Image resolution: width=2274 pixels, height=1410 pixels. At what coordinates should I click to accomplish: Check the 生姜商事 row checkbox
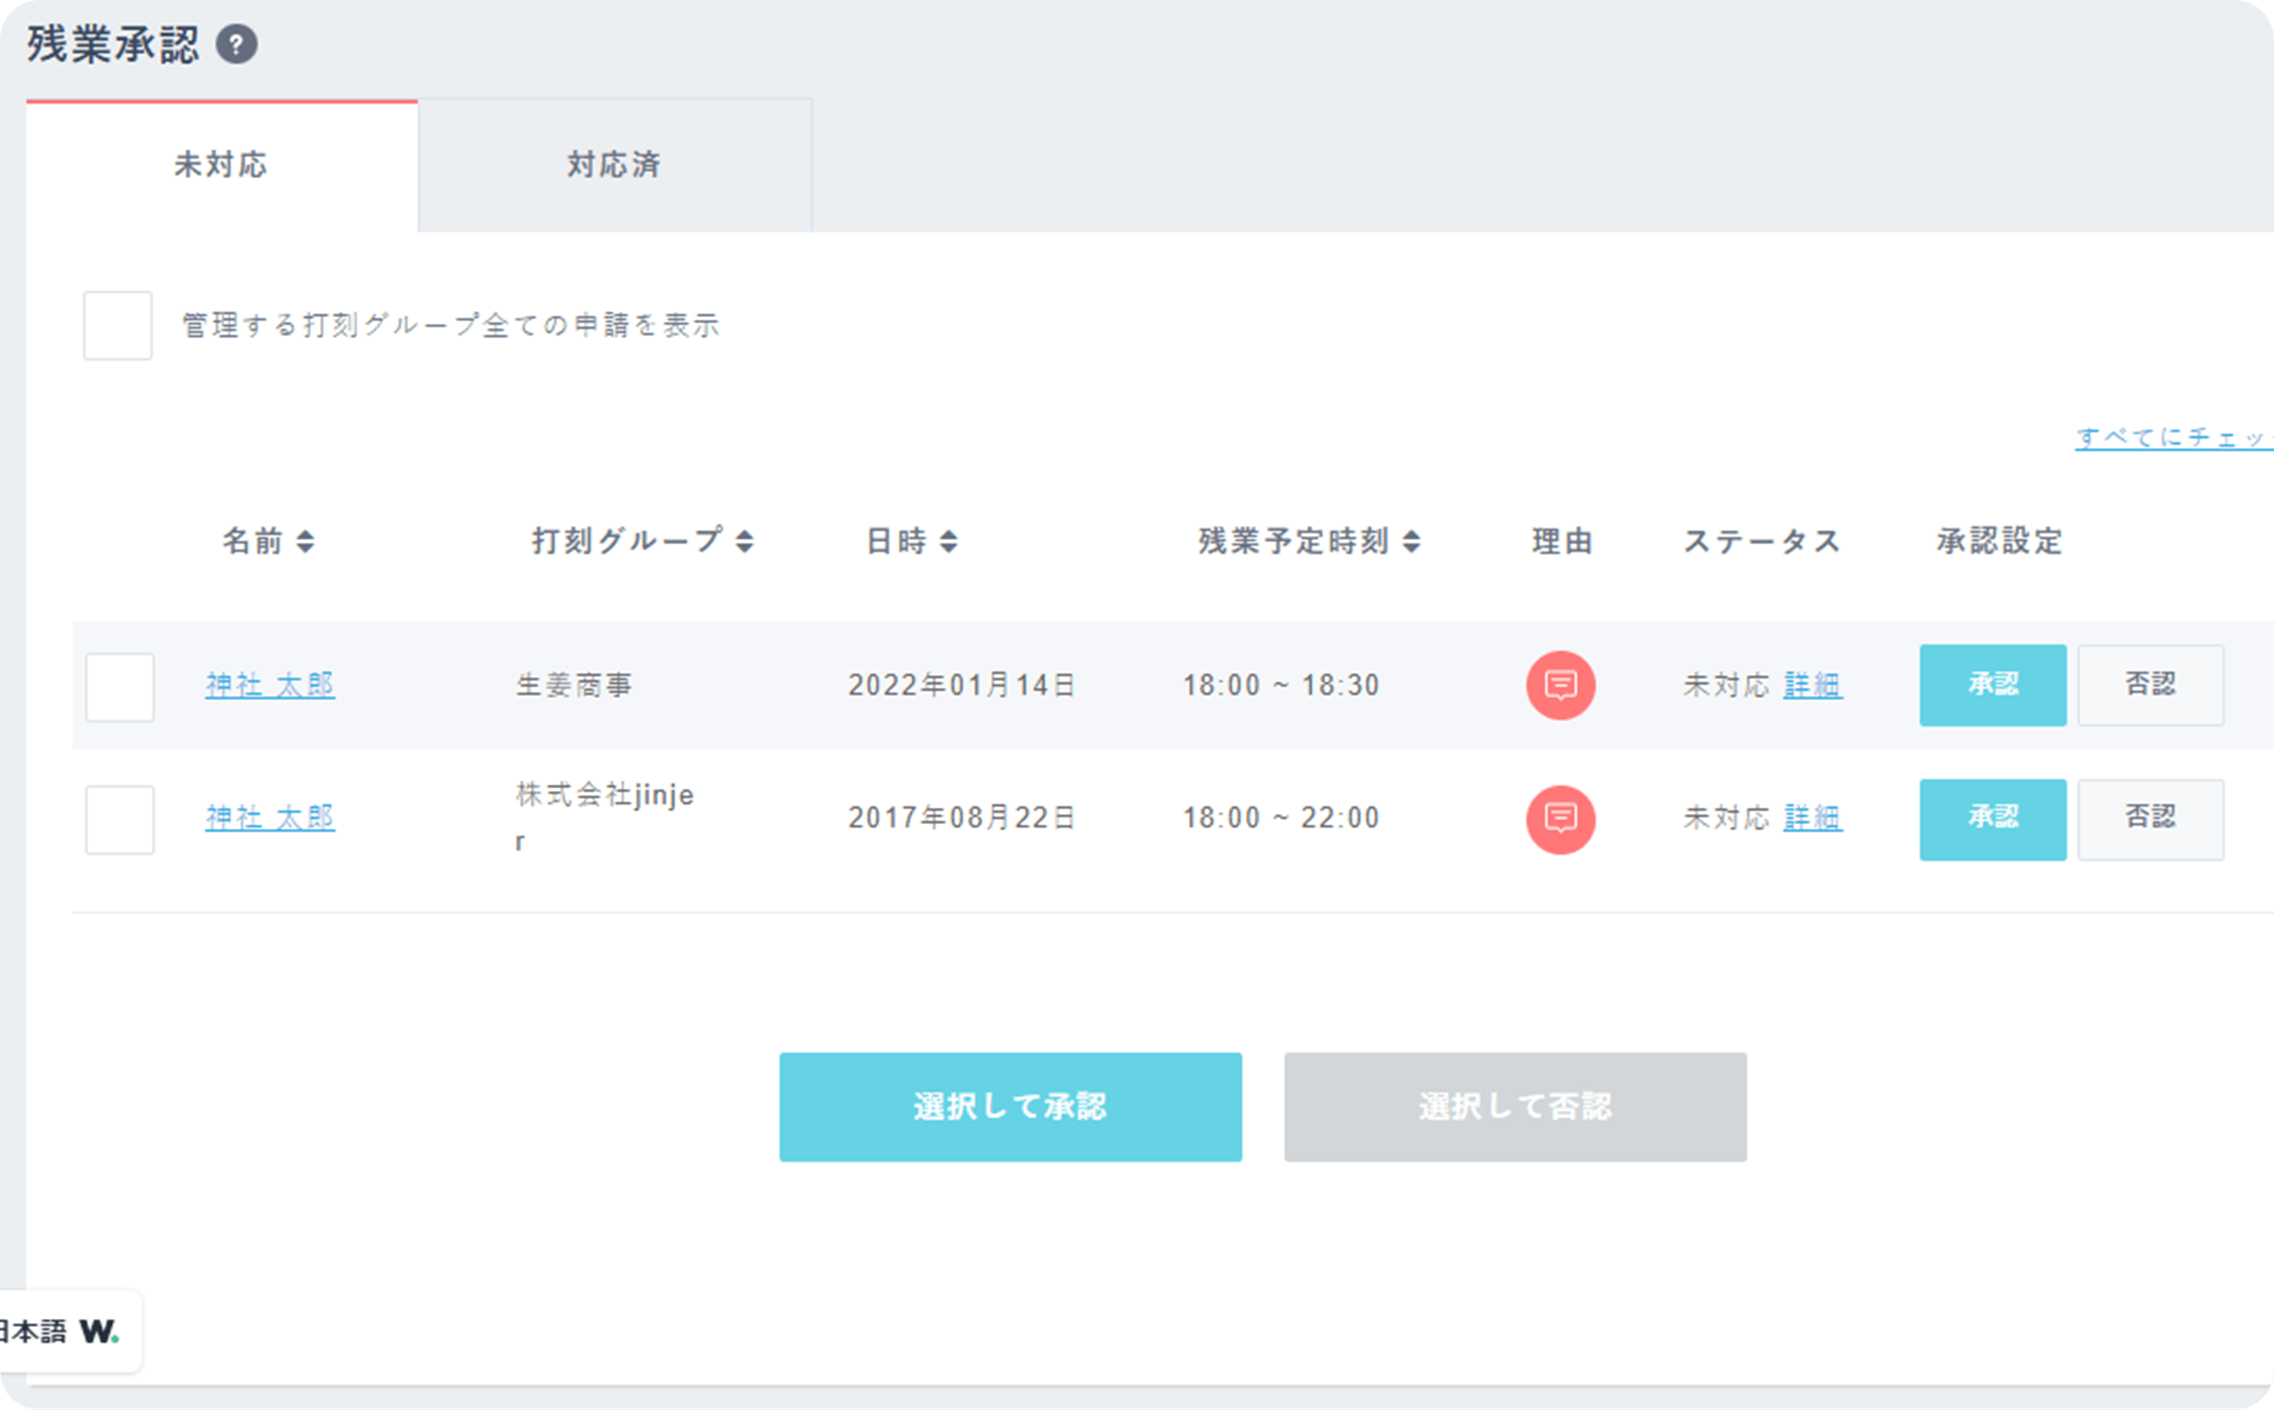coord(120,687)
